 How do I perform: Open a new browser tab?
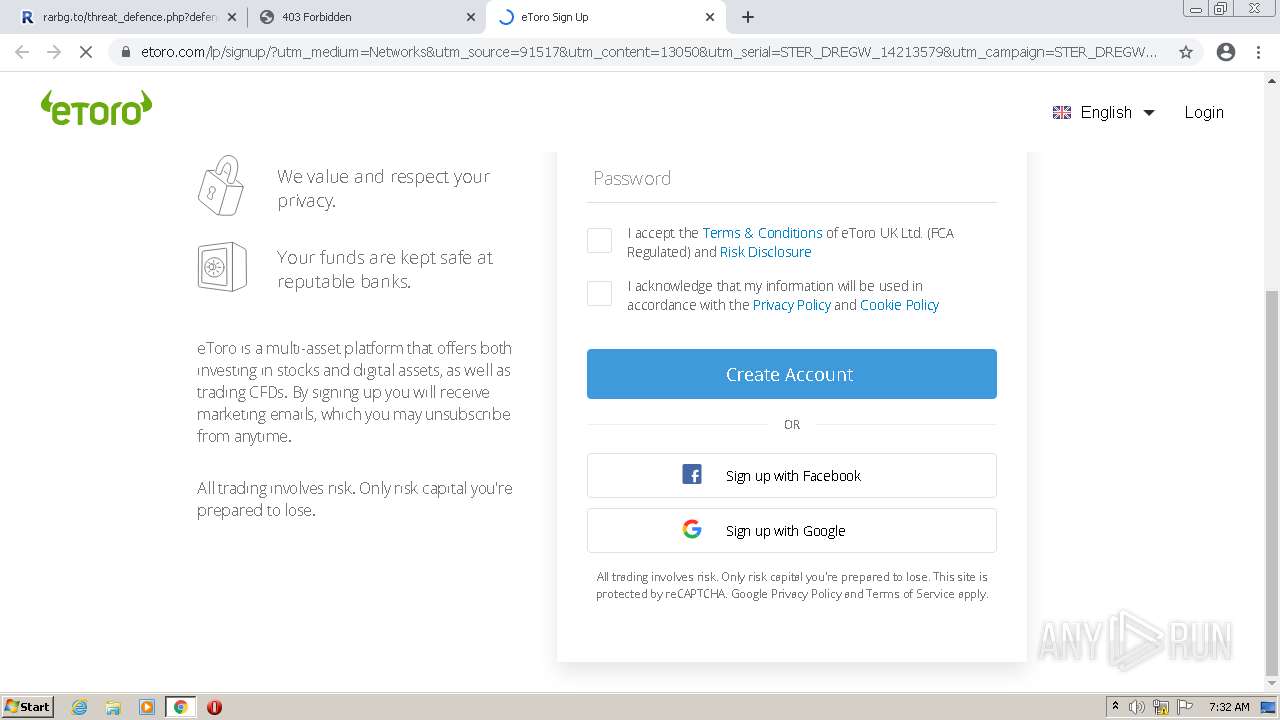tap(748, 17)
